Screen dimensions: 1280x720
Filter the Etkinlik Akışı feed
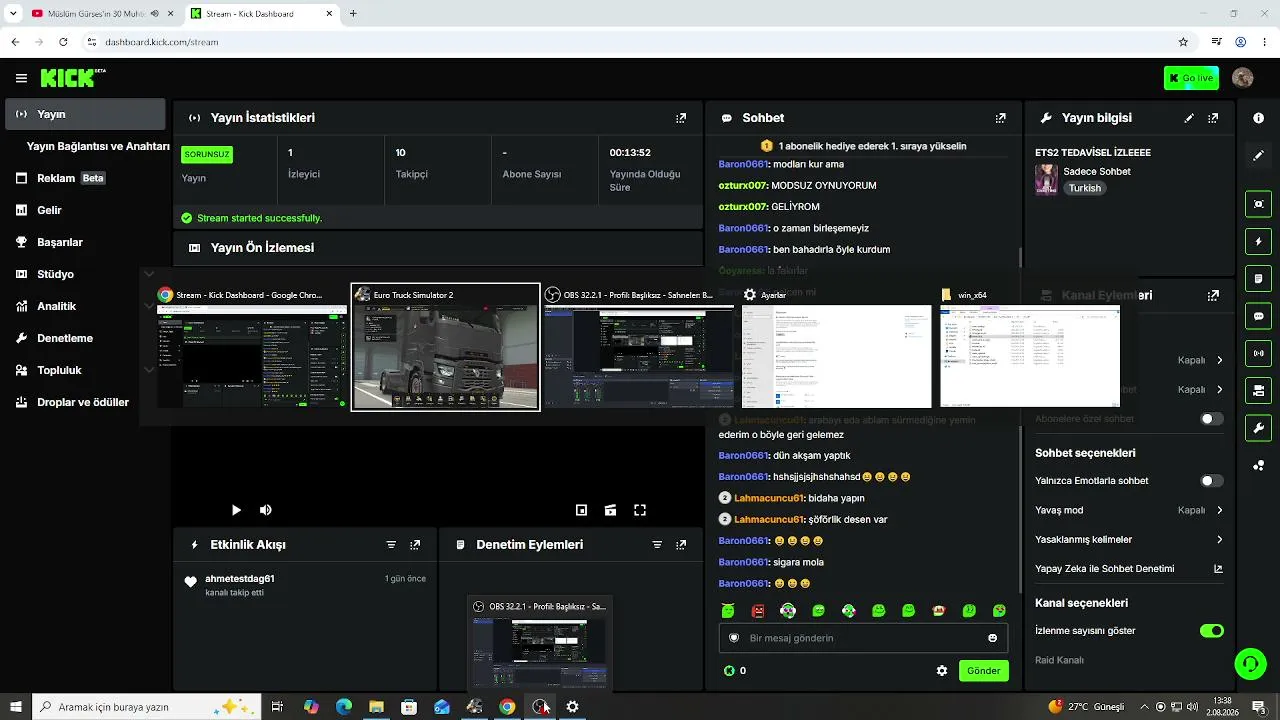point(391,545)
